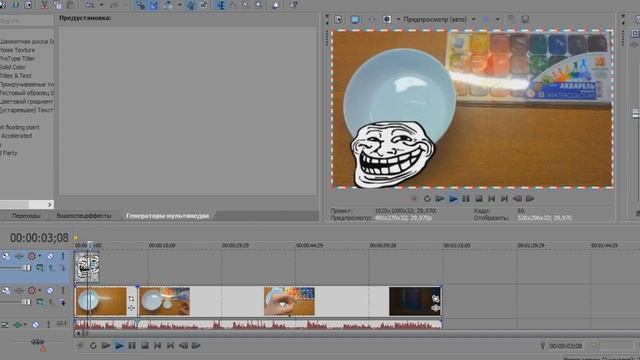Select Noise Texture in the generators list
This screenshot has height=360, width=640.
(18, 50)
